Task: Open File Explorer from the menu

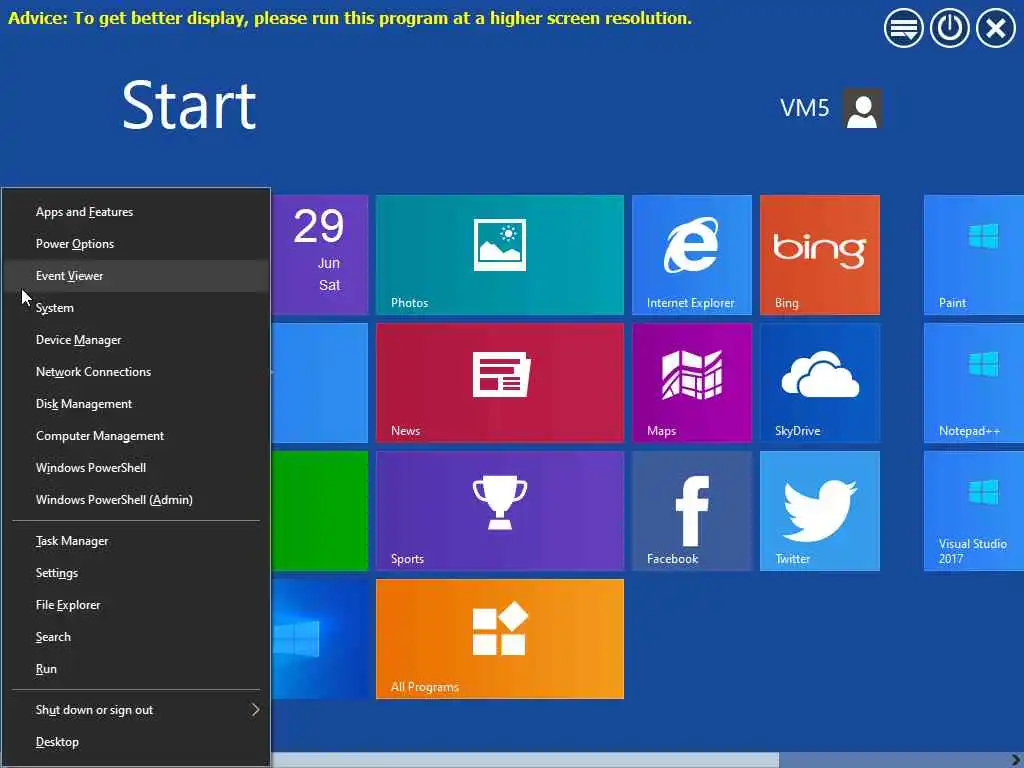Action: [x=136, y=605]
